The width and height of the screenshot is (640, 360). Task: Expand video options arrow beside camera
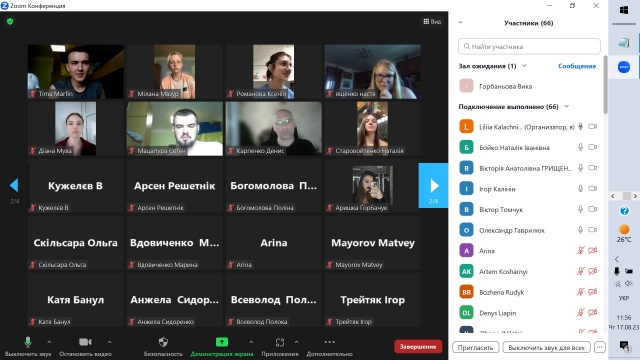tap(109, 342)
